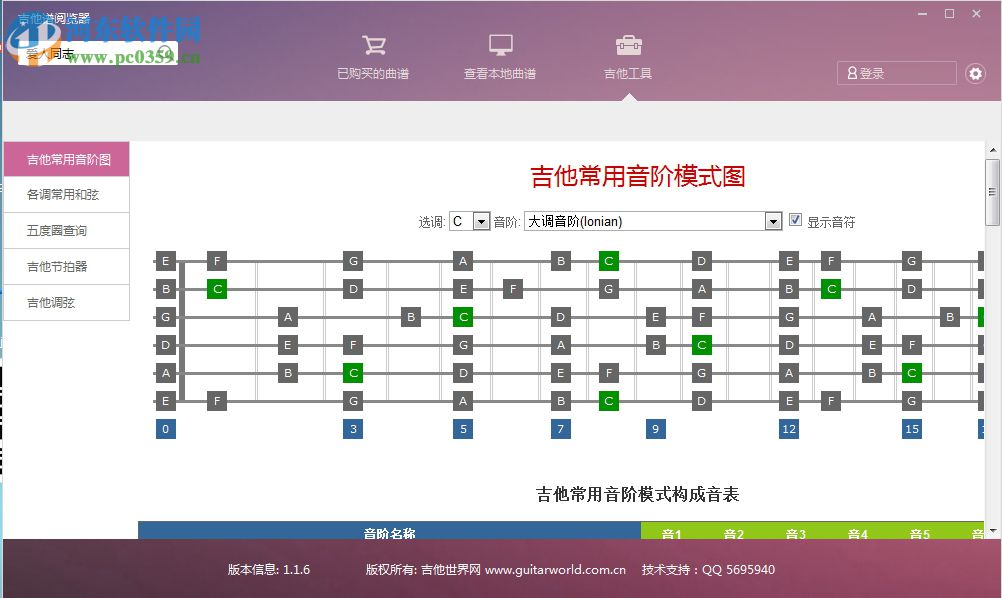Click the fret number 12 marker
1002x598 pixels.
point(788,428)
